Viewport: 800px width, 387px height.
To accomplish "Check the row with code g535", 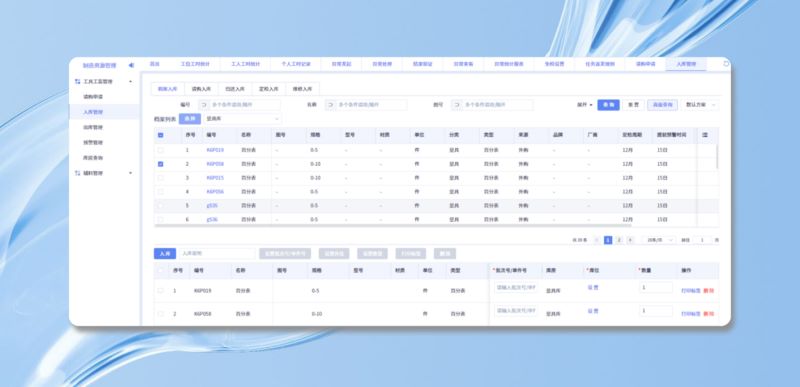I will 161,205.
